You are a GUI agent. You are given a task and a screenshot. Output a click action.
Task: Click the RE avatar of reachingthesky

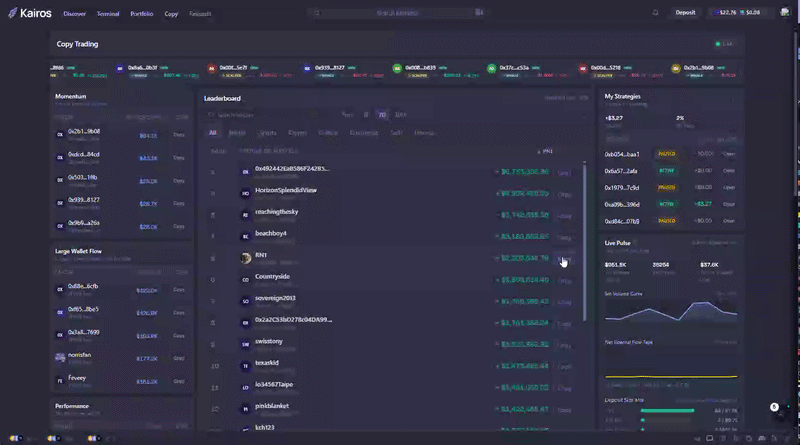pyautogui.click(x=245, y=215)
